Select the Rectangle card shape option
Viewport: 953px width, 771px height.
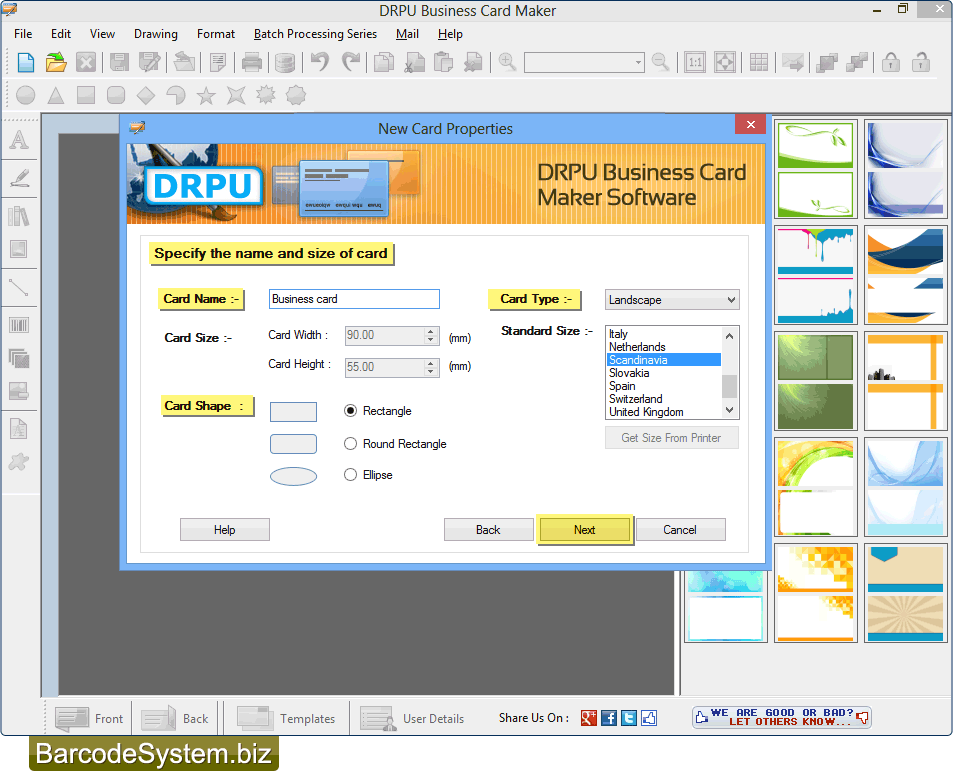(x=350, y=411)
